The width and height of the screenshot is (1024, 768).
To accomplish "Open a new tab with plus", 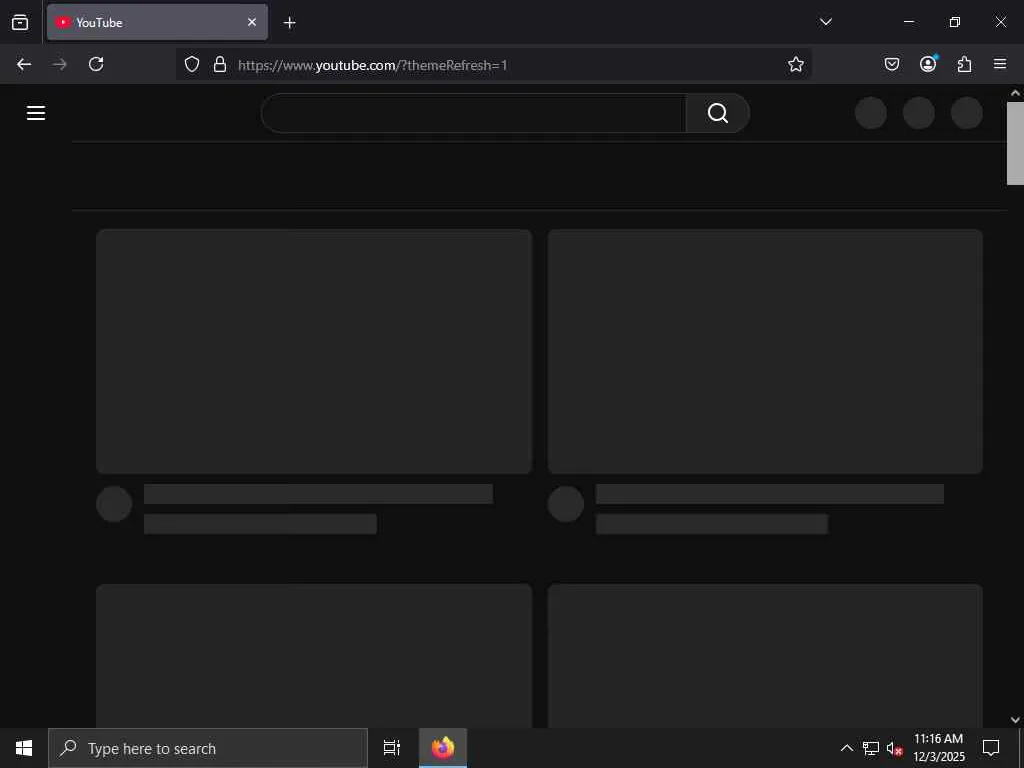I will 289,23.
